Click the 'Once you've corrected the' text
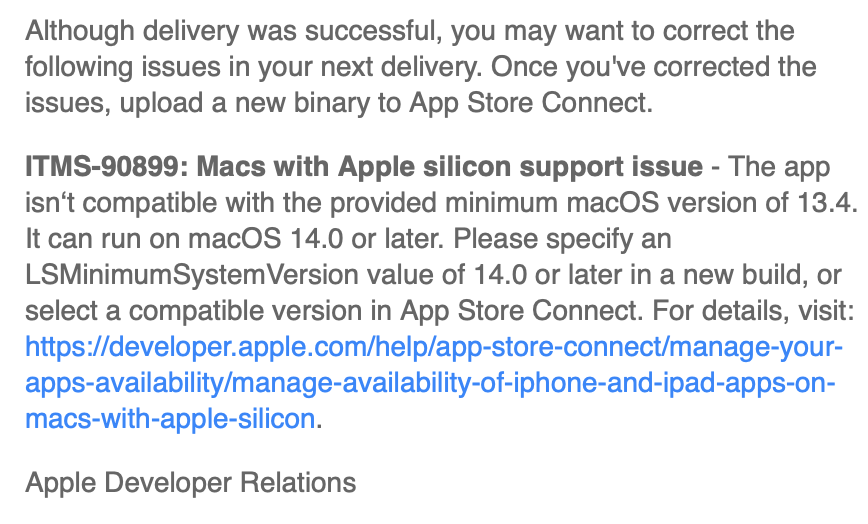Screen dimensions: 868x524 tap(654, 67)
